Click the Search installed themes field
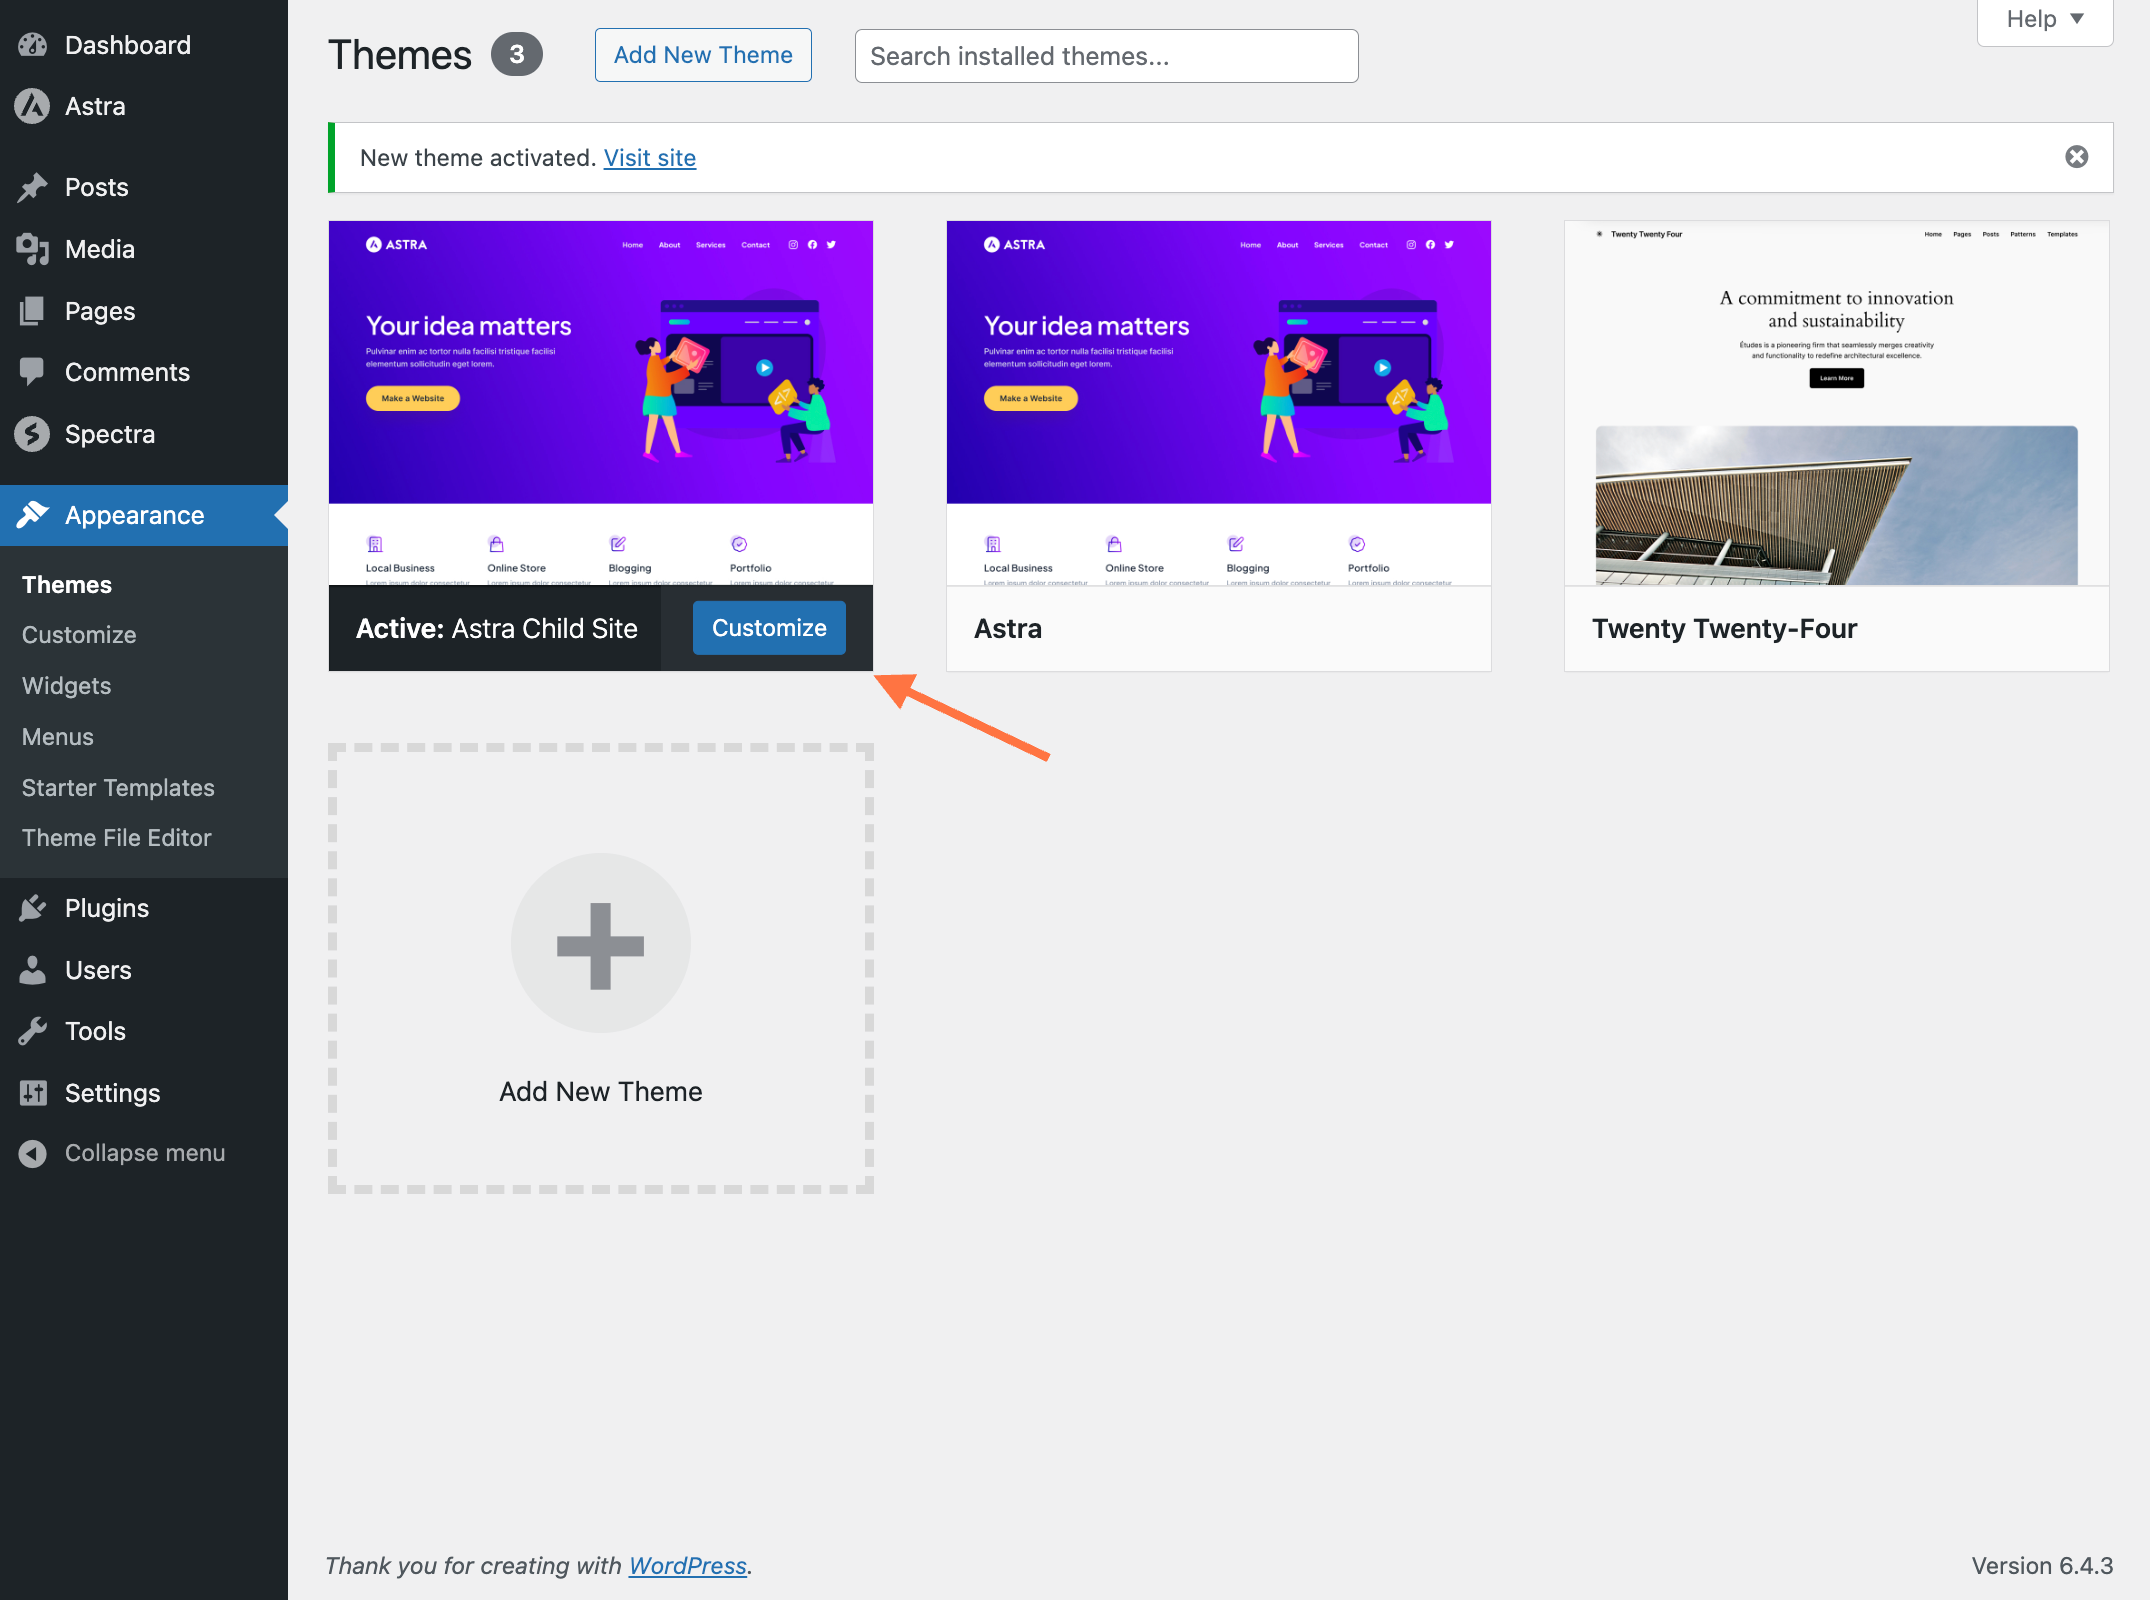 pos(1105,56)
